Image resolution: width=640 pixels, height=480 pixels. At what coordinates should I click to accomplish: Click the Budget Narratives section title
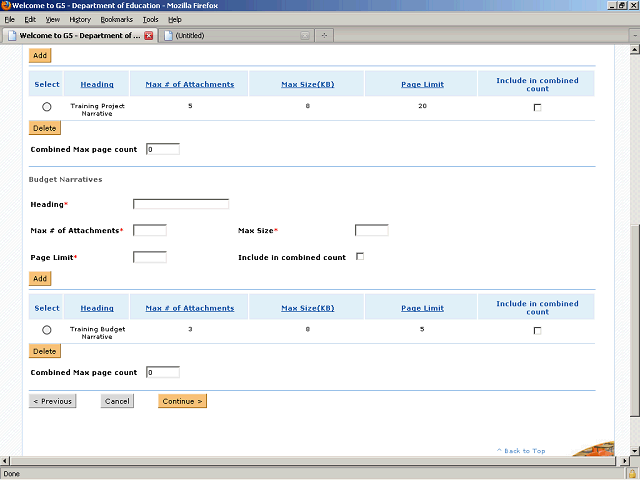(x=65, y=180)
